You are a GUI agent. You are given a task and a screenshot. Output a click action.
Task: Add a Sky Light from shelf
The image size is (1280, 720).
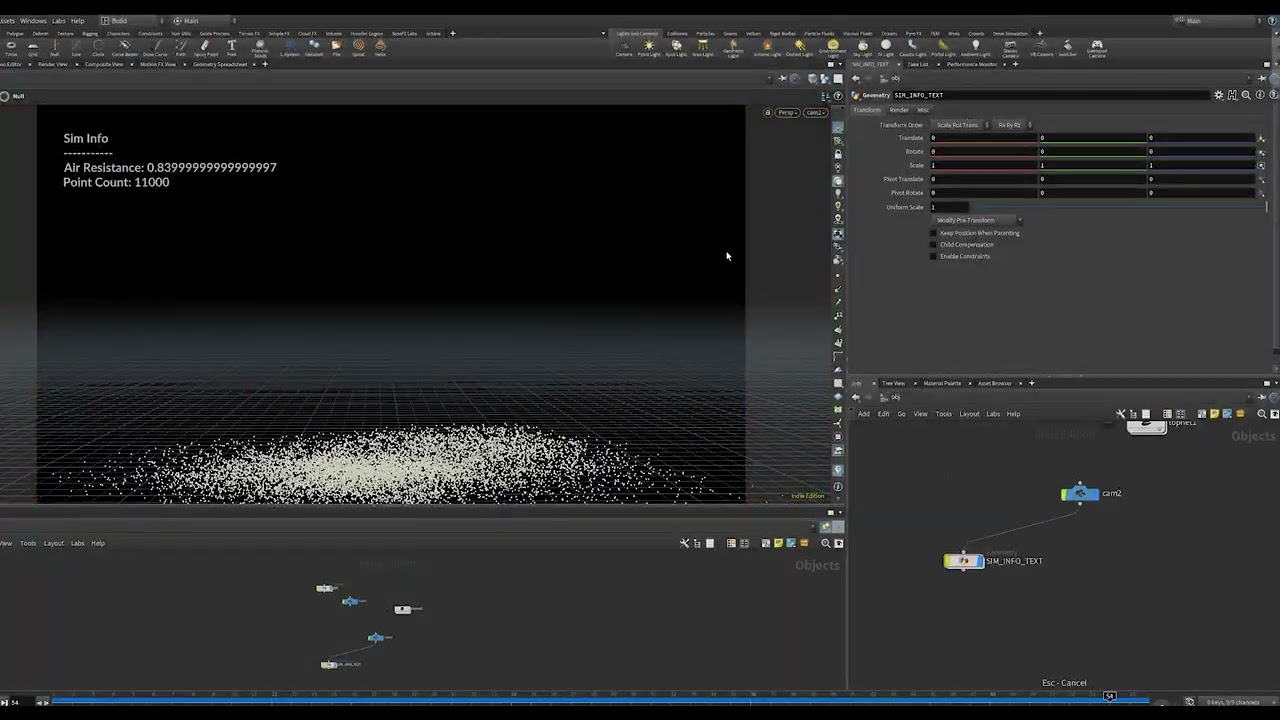[x=863, y=47]
